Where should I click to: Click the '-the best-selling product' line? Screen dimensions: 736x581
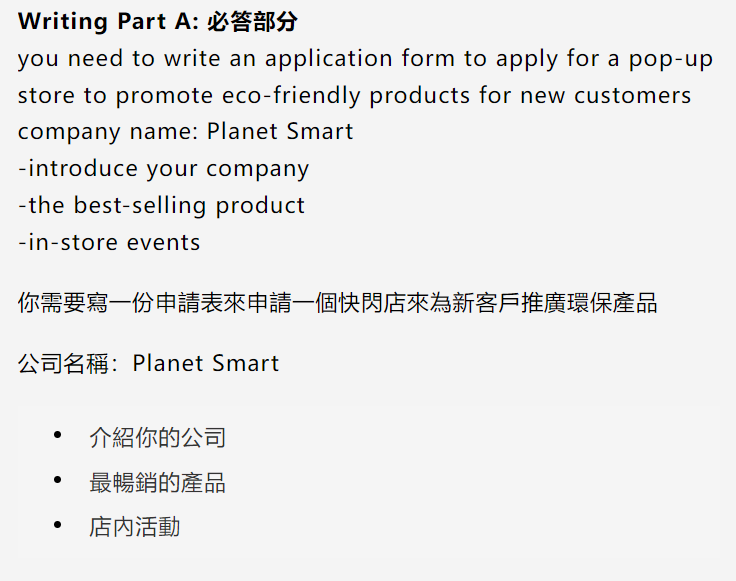tap(161, 206)
